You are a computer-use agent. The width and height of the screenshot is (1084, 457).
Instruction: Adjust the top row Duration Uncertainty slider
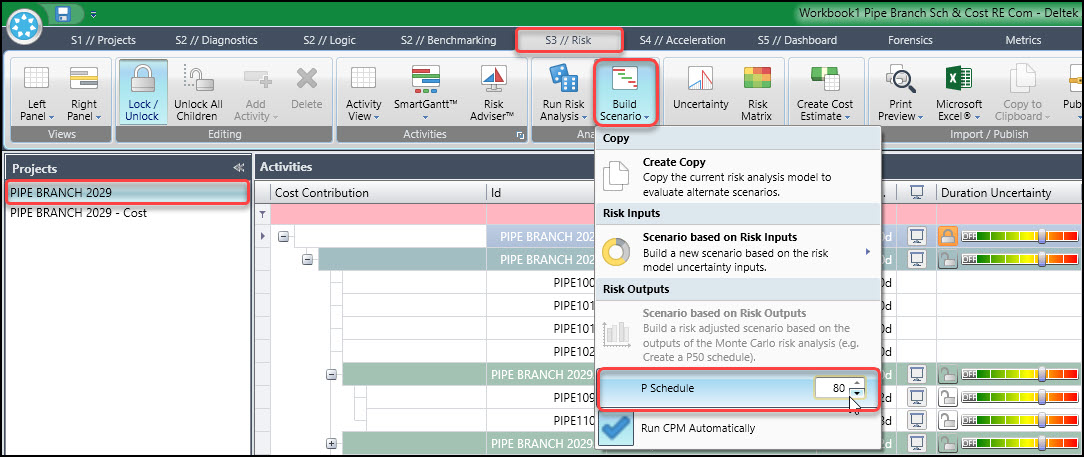[x=1042, y=236]
